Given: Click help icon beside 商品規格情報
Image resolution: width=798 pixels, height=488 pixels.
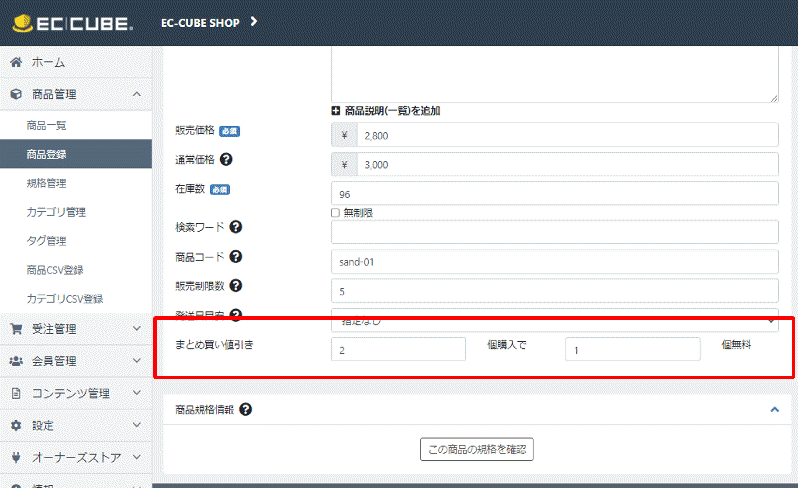Looking at the screenshot, I should tap(245, 409).
